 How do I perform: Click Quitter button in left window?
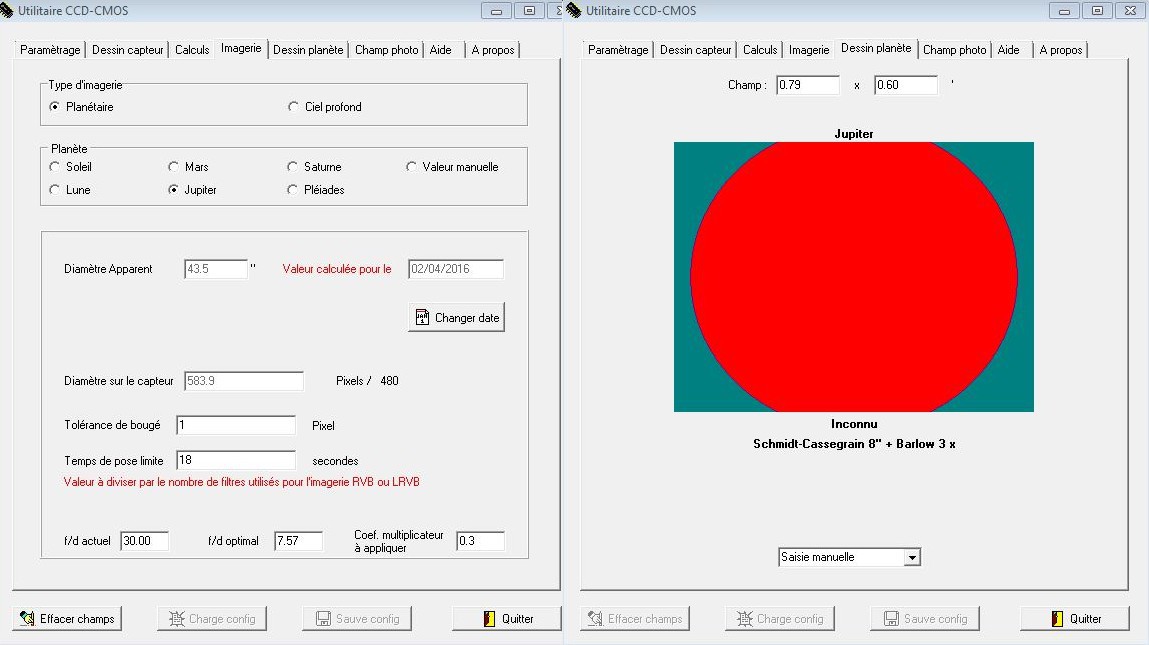click(506, 619)
